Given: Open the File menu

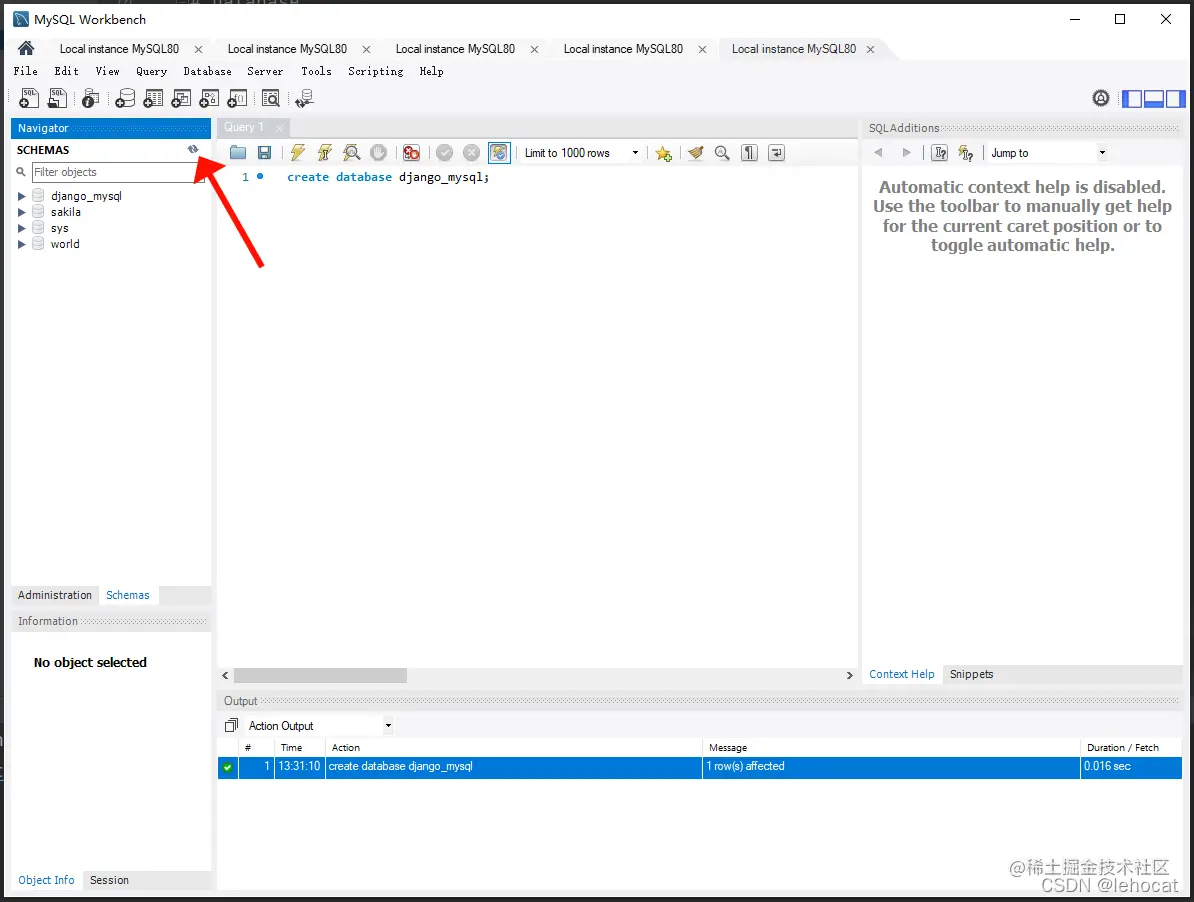Looking at the screenshot, I should [25, 72].
